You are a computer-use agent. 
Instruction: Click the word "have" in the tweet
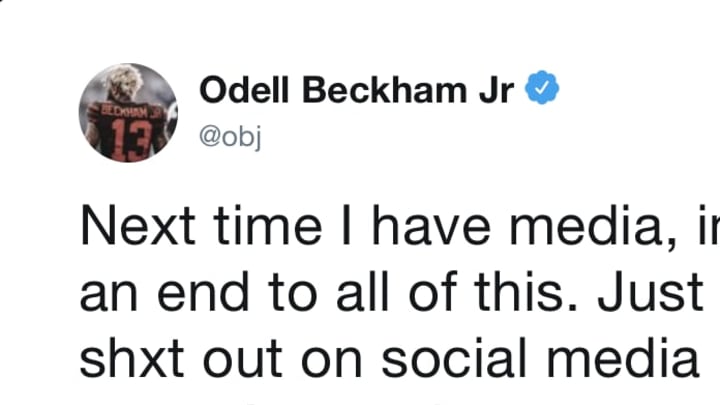(x=431, y=227)
